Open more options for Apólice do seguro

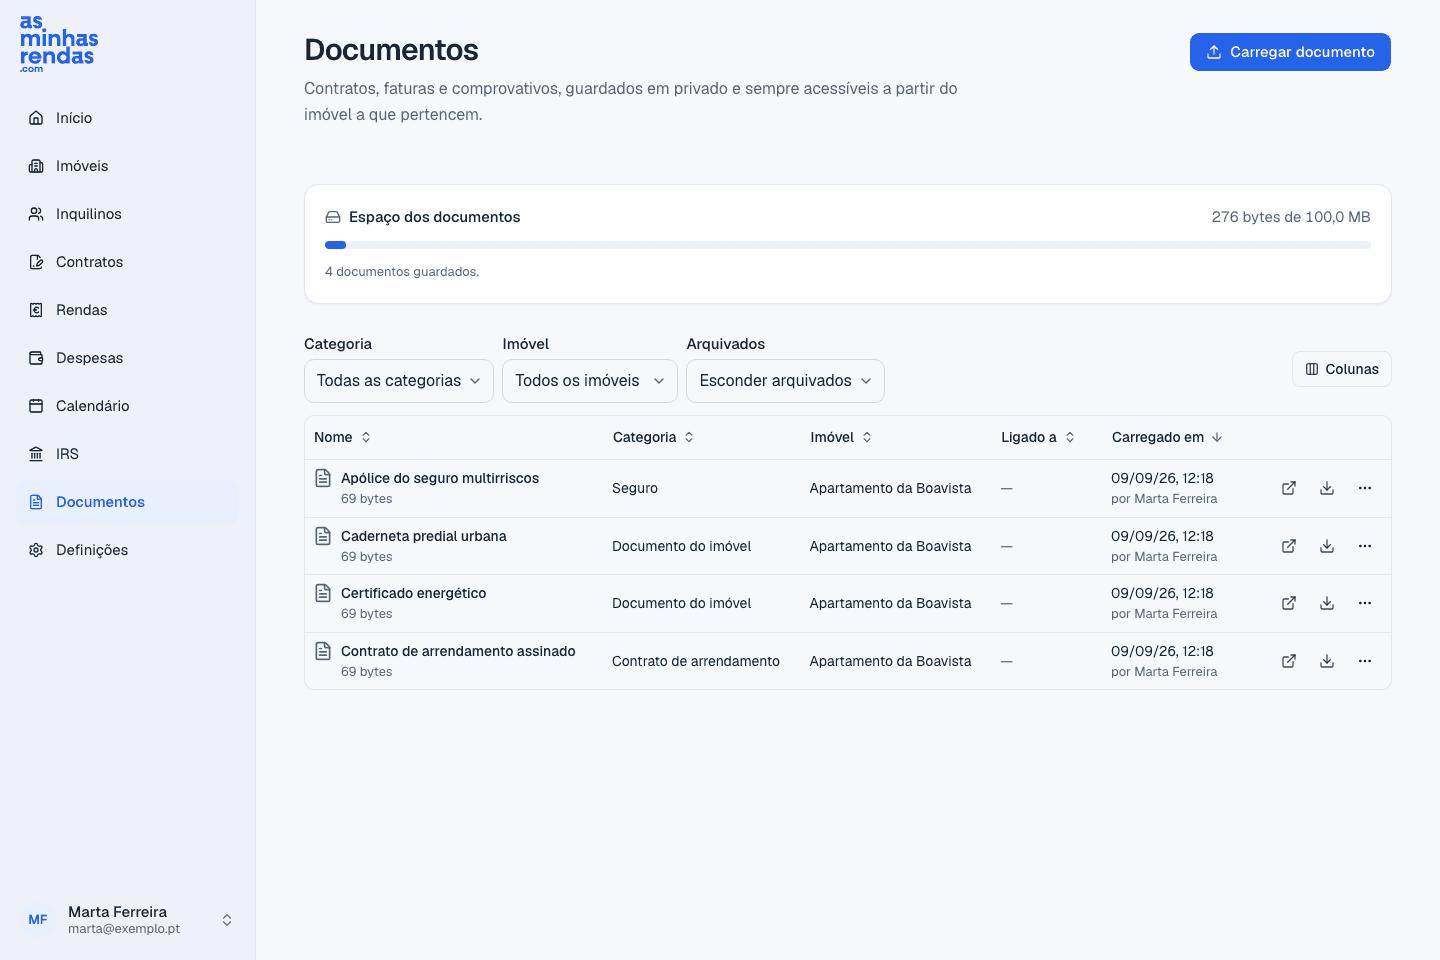1365,488
